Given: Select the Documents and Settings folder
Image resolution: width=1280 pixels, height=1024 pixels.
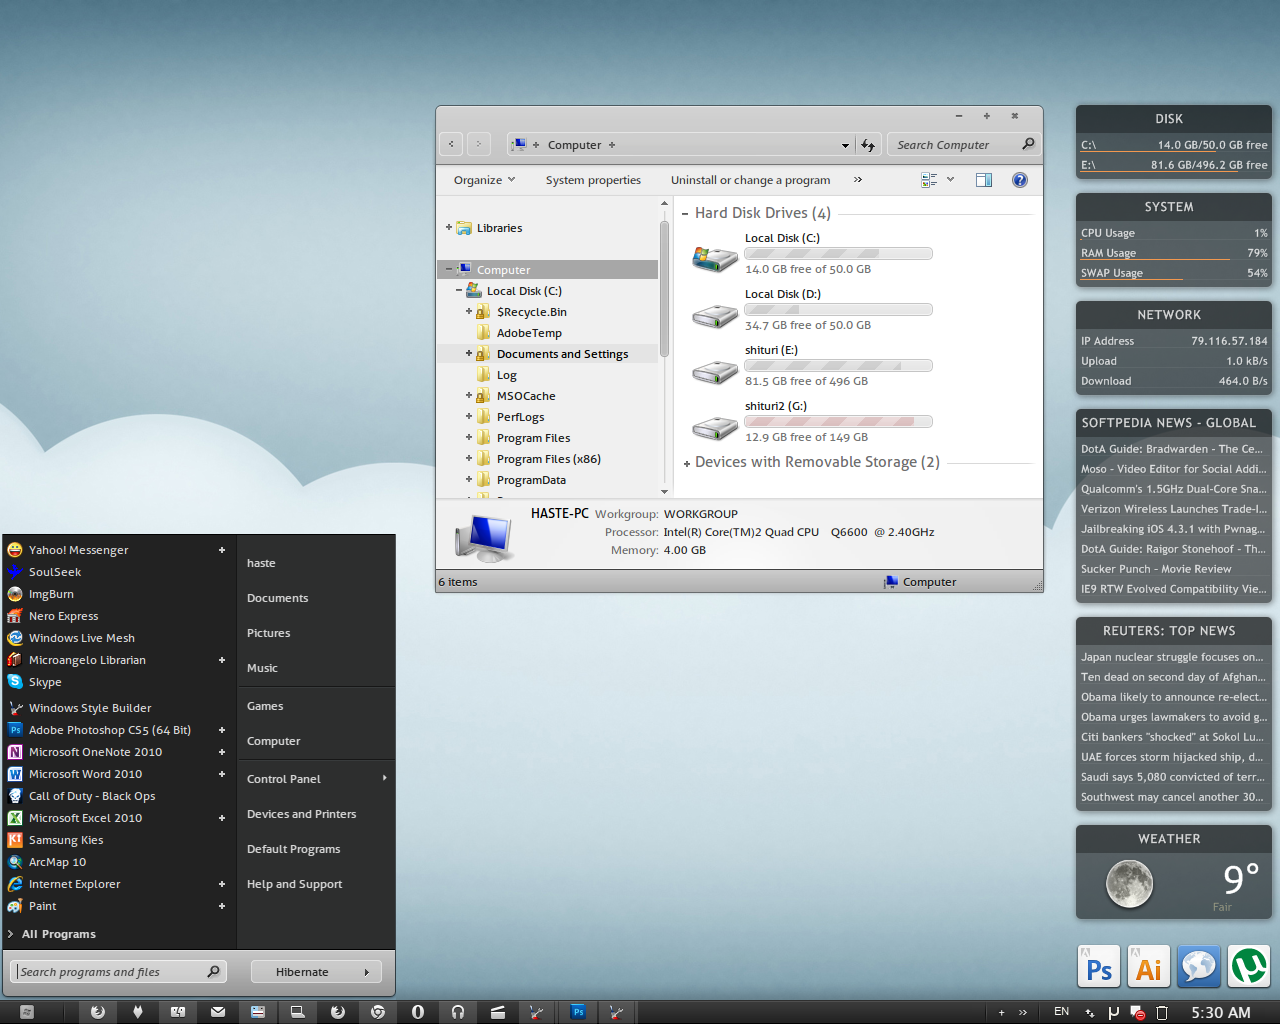Looking at the screenshot, I should coord(562,354).
